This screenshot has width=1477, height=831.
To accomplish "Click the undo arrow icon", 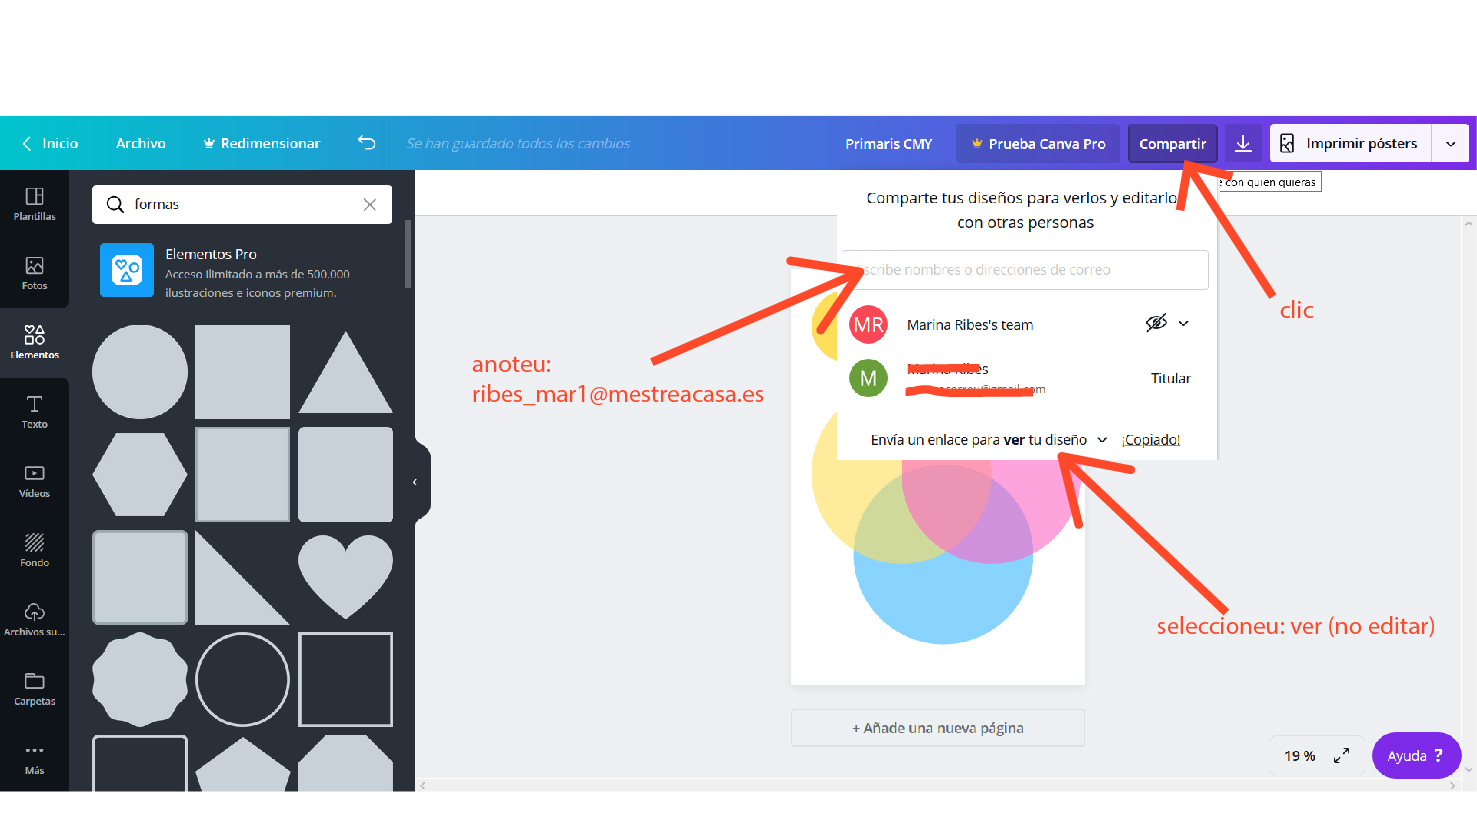I will [366, 143].
